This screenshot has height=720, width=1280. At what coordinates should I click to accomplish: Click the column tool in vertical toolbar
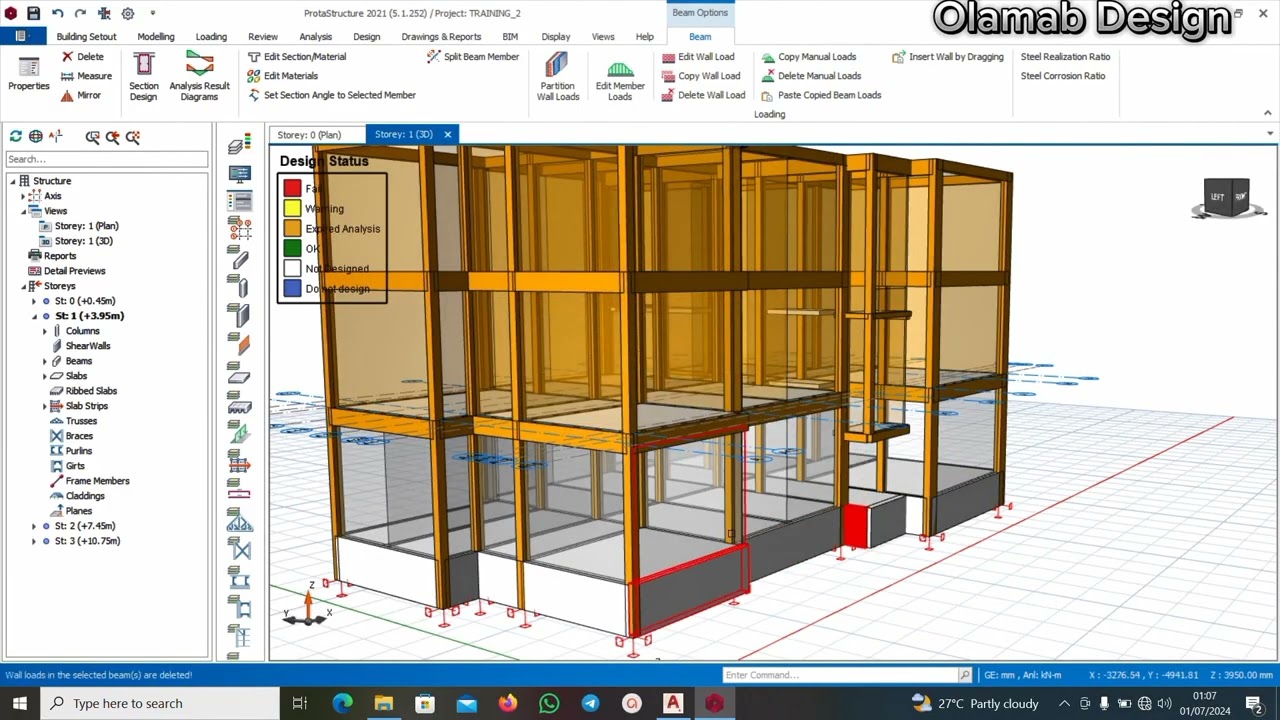(x=239, y=288)
